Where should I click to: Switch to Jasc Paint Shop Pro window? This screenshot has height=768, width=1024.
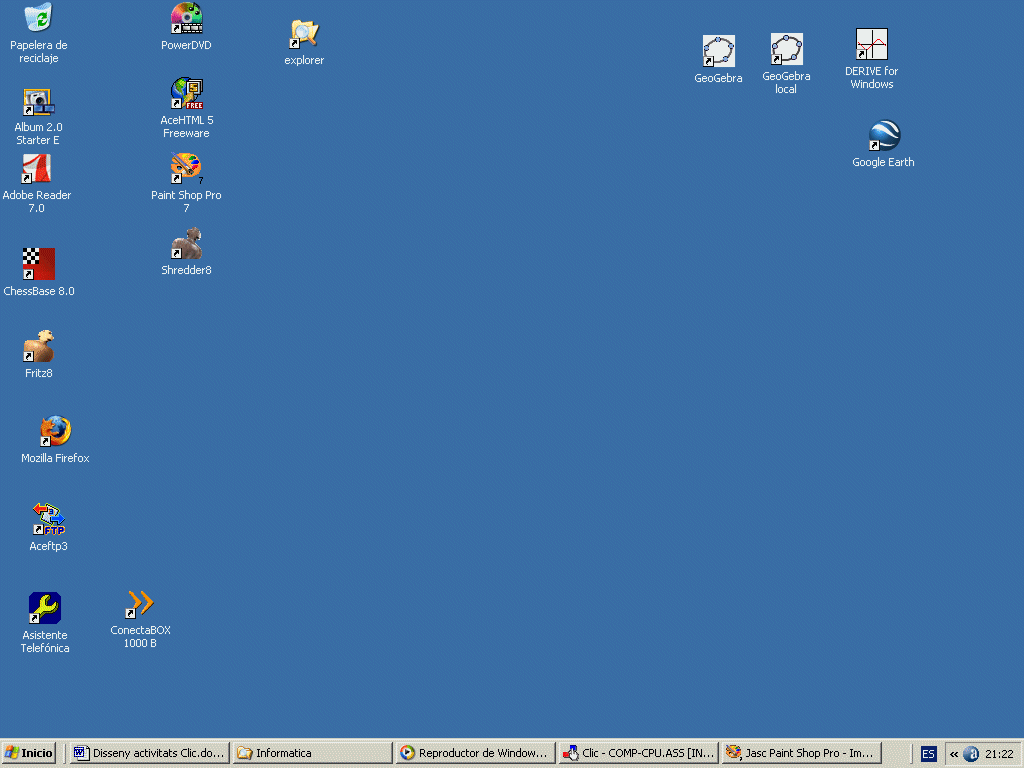coord(801,753)
